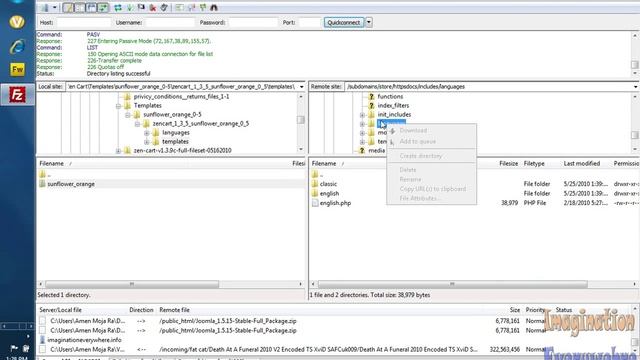Choose Add to queue in context menu
The height and width of the screenshot is (360, 640).
click(418, 142)
